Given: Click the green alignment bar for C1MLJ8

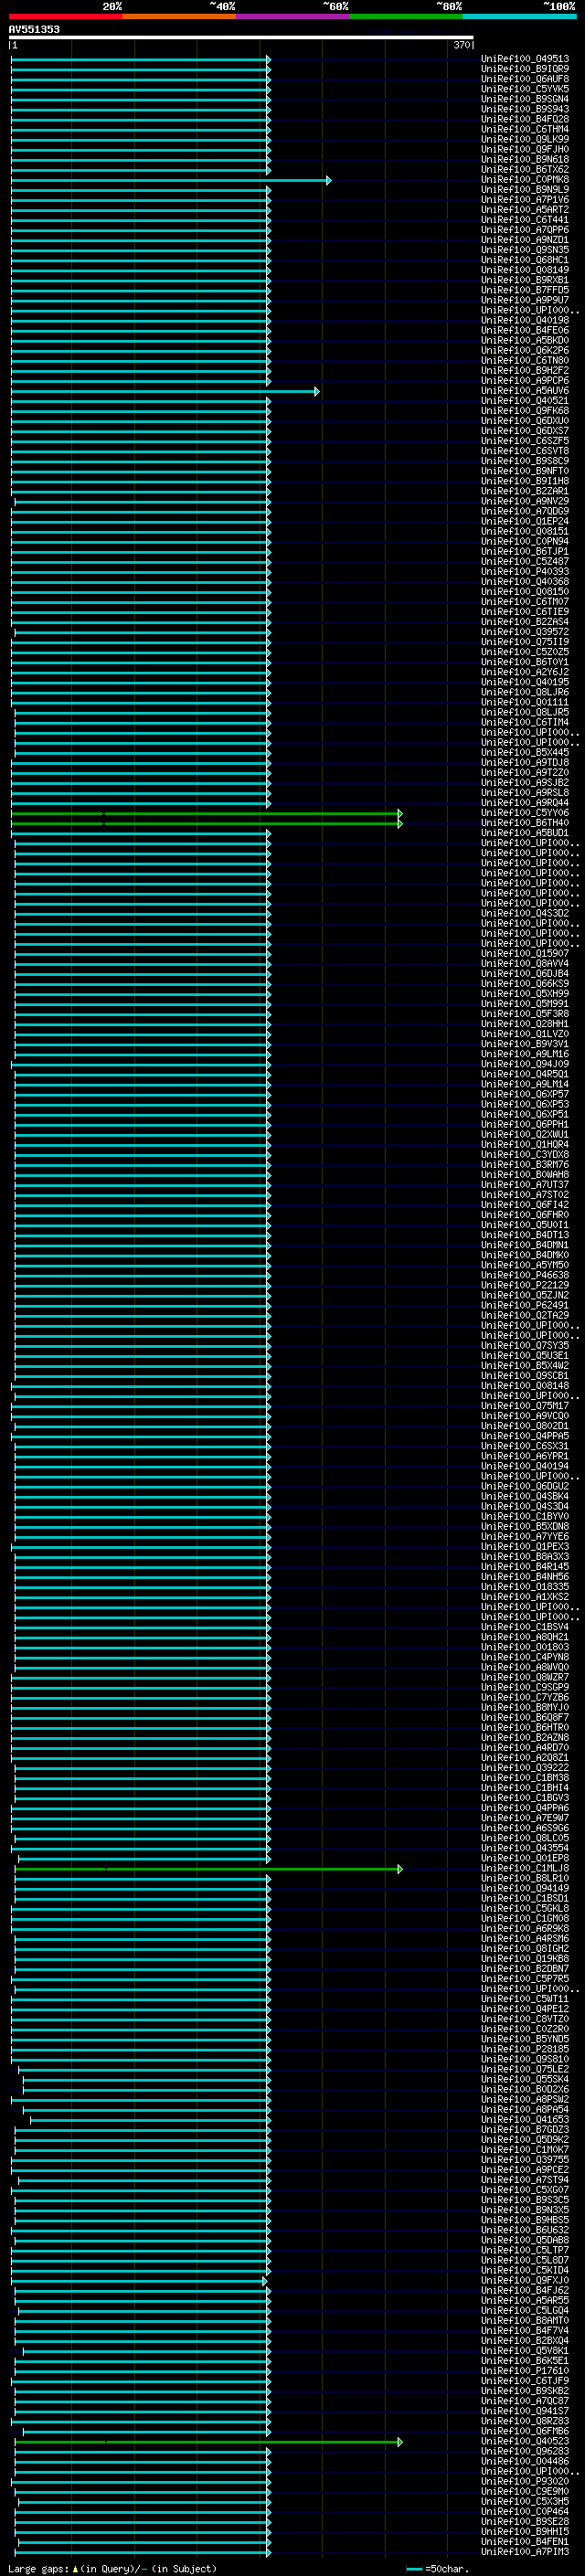Looking at the screenshot, I should (x=209, y=1868).
